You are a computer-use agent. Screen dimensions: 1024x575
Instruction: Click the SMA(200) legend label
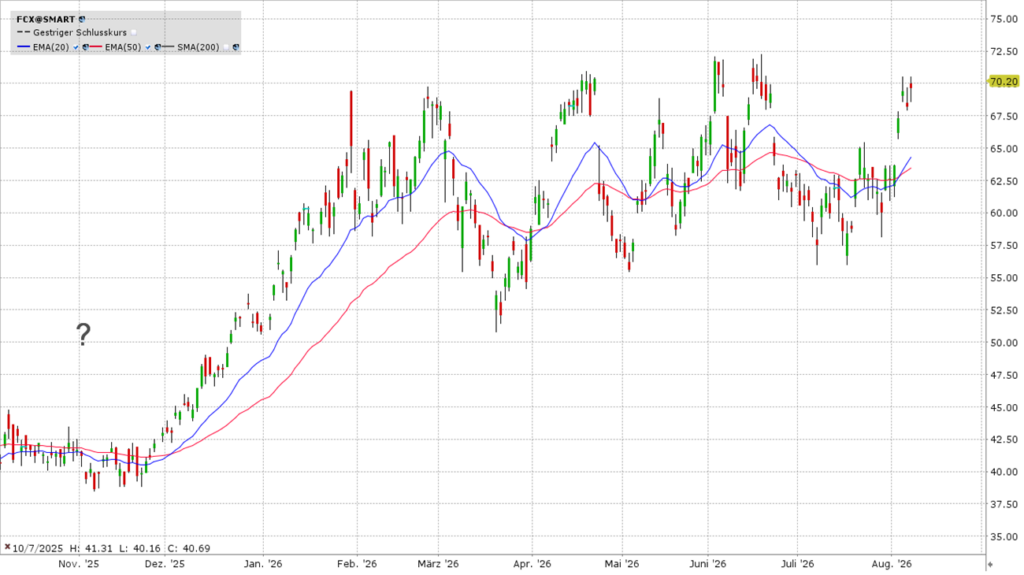click(199, 47)
